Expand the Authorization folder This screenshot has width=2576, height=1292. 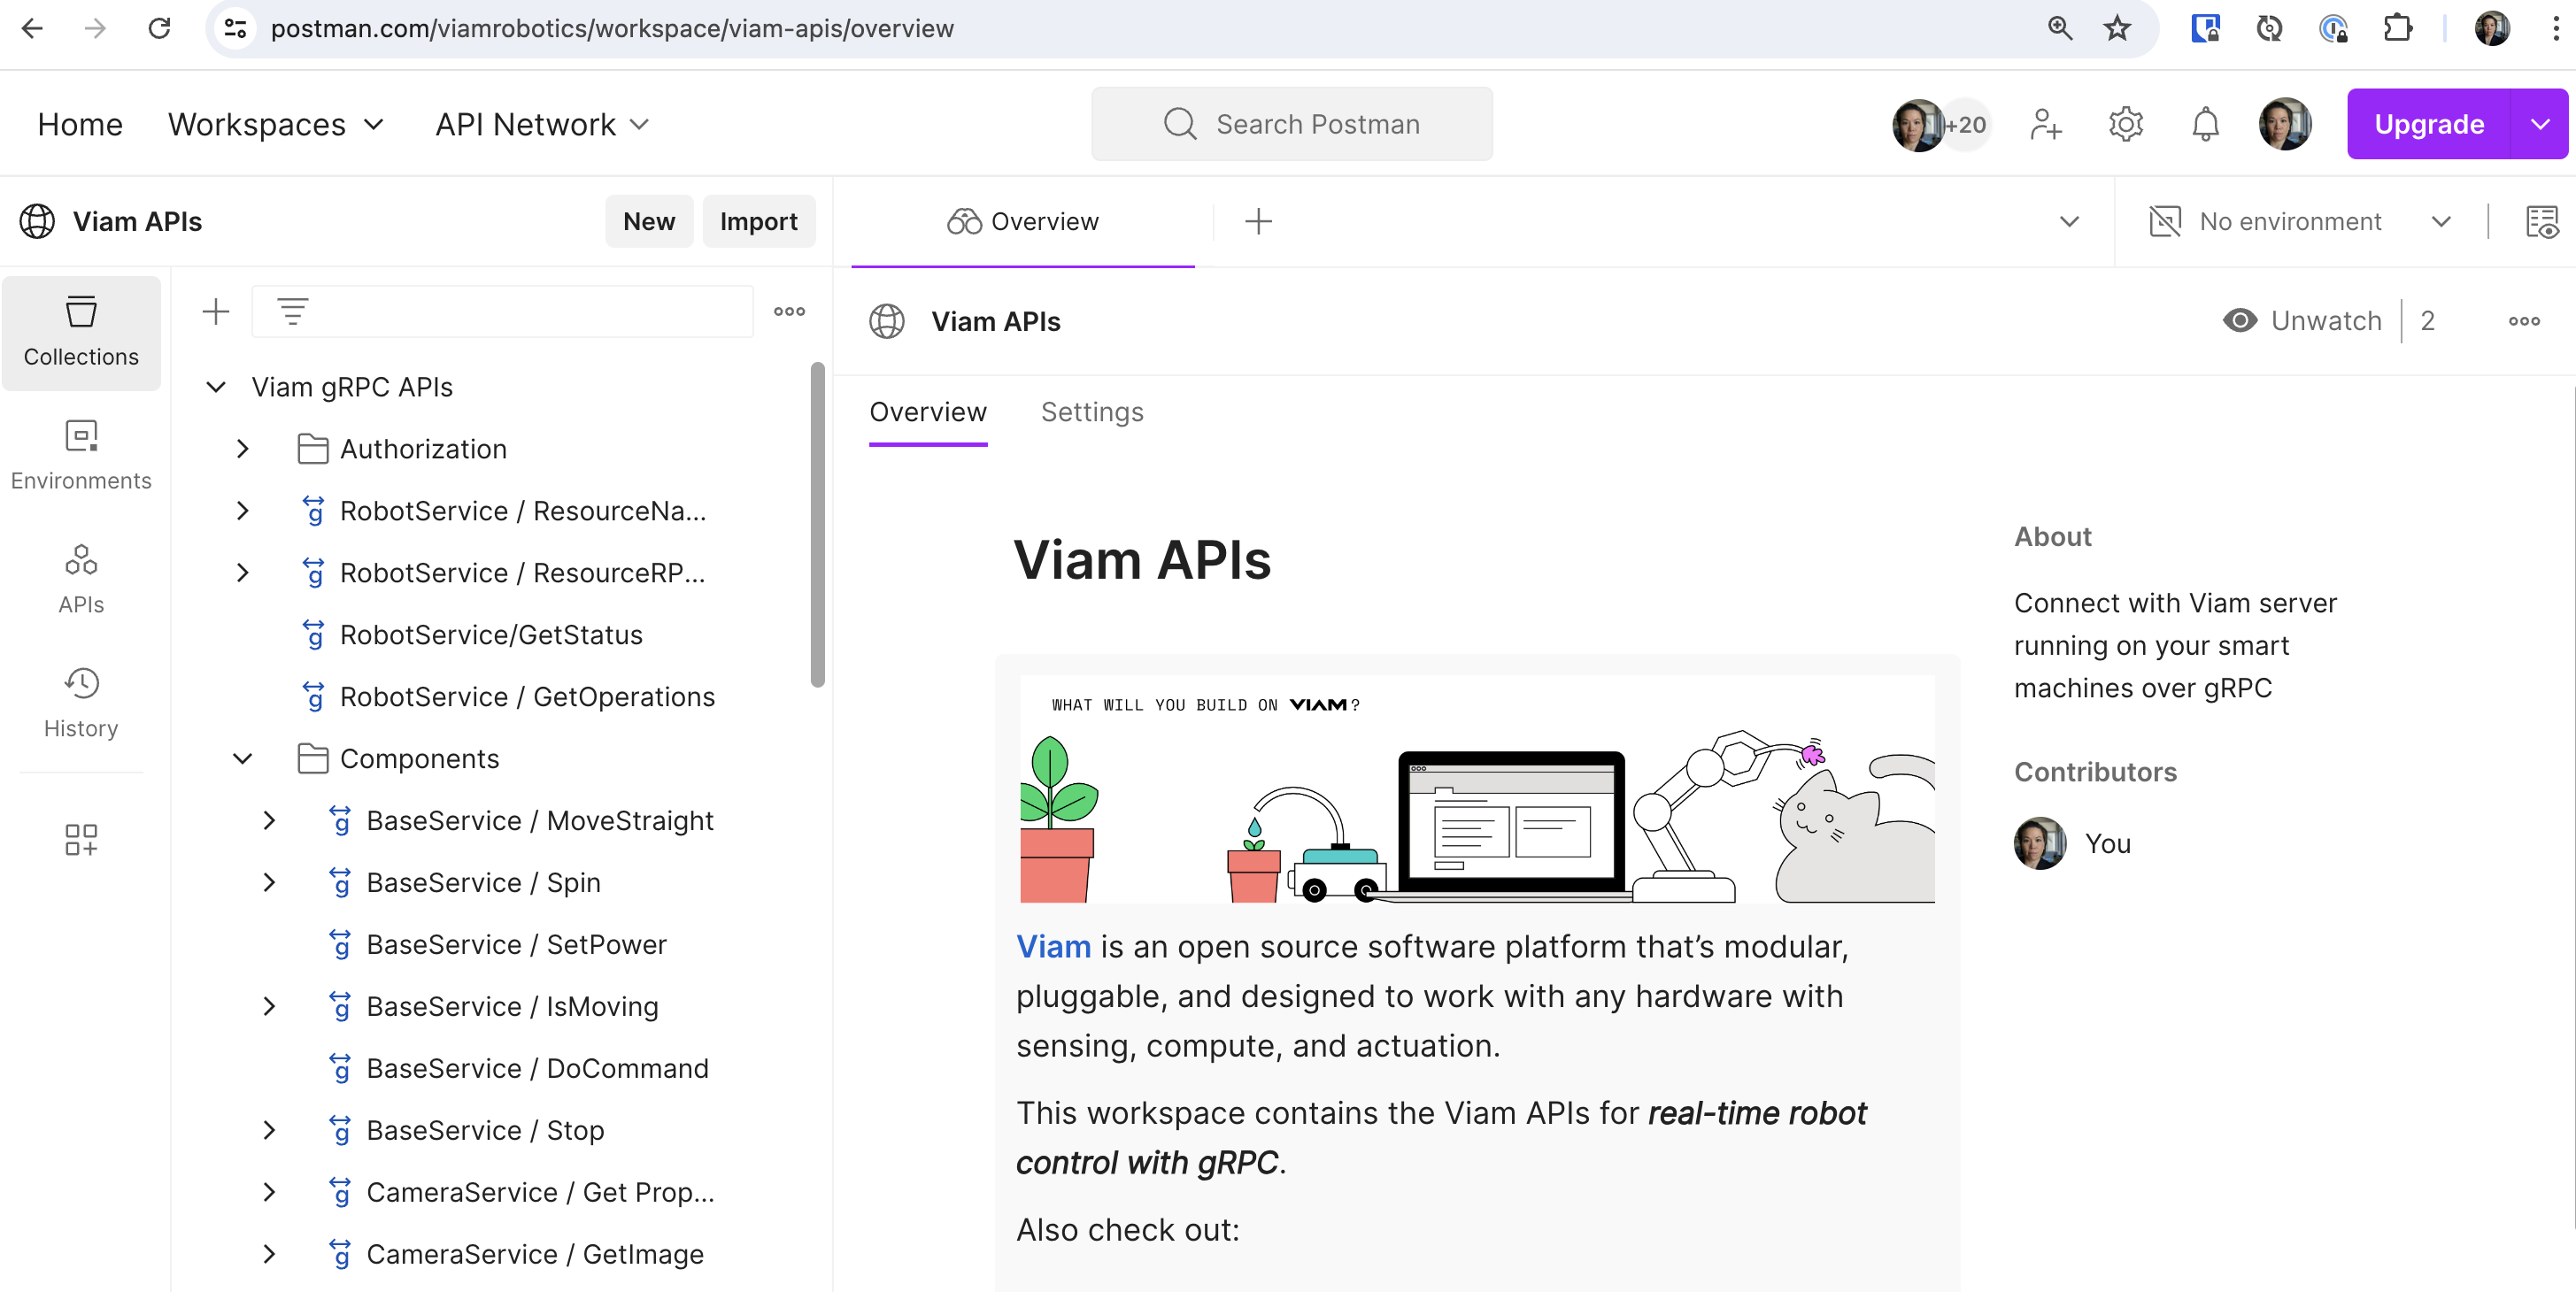(x=242, y=449)
